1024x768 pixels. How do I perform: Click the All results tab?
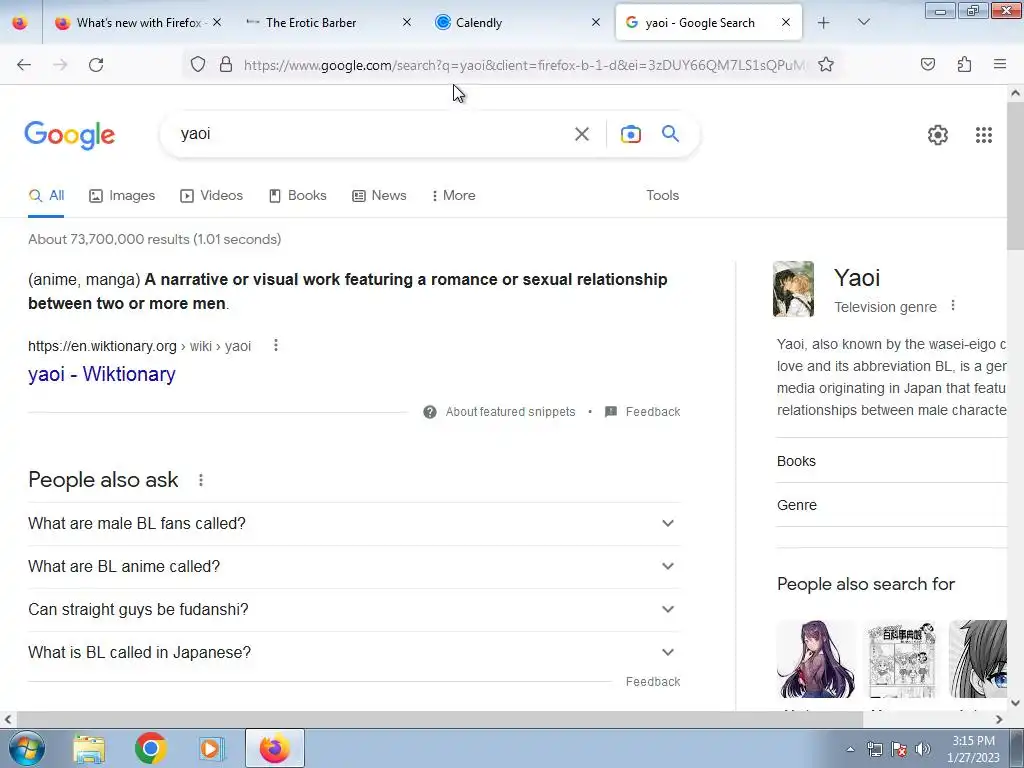46,195
